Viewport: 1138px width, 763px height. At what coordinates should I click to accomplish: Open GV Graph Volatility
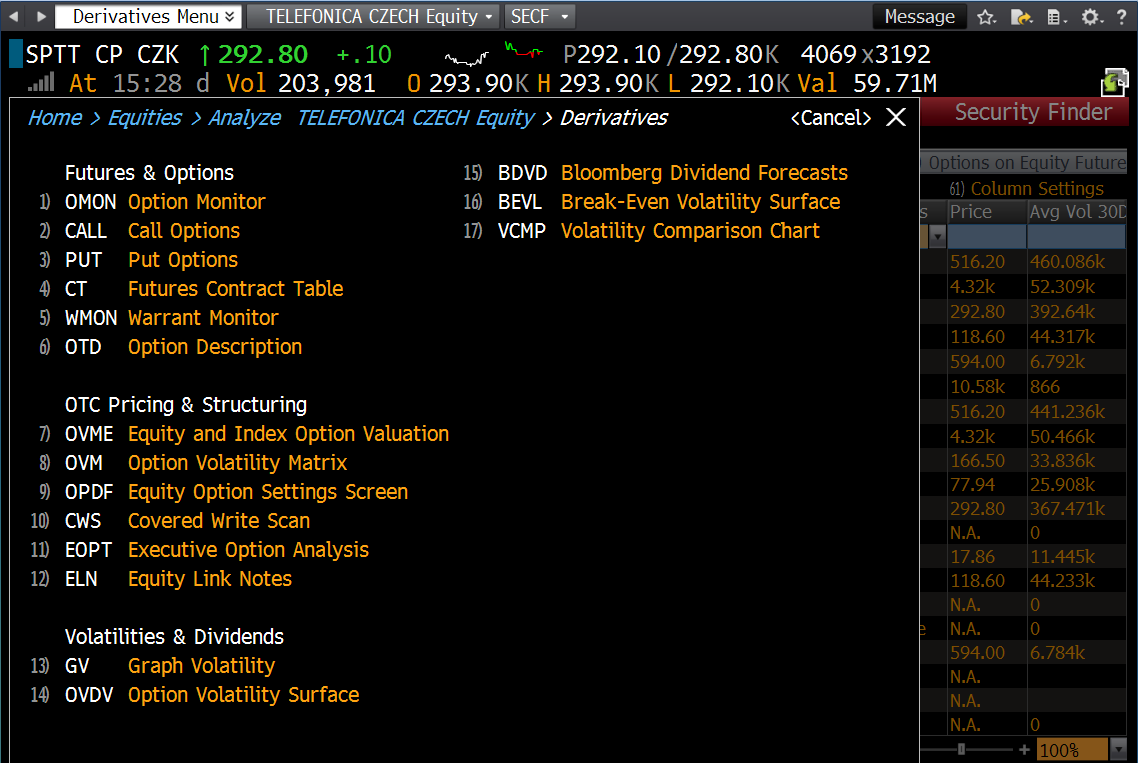coord(170,666)
